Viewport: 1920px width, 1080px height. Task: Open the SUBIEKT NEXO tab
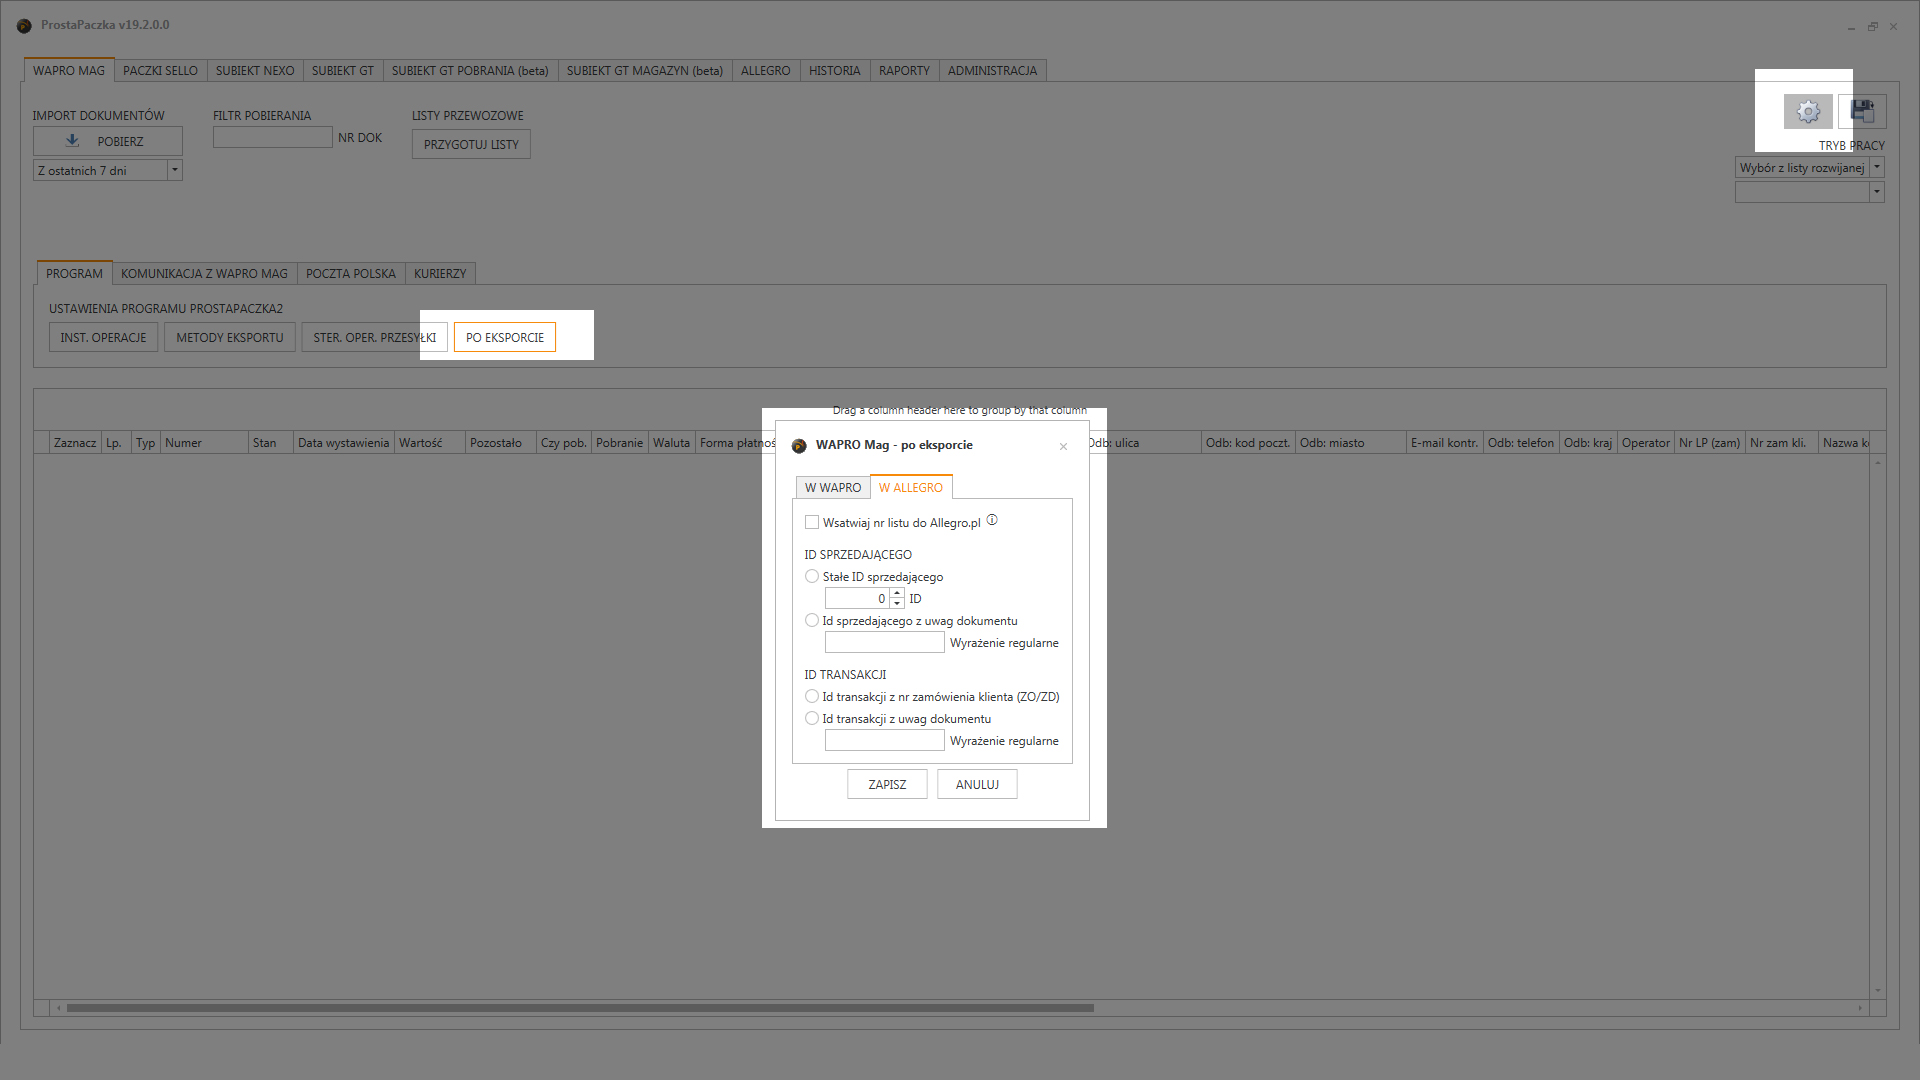[x=255, y=71]
